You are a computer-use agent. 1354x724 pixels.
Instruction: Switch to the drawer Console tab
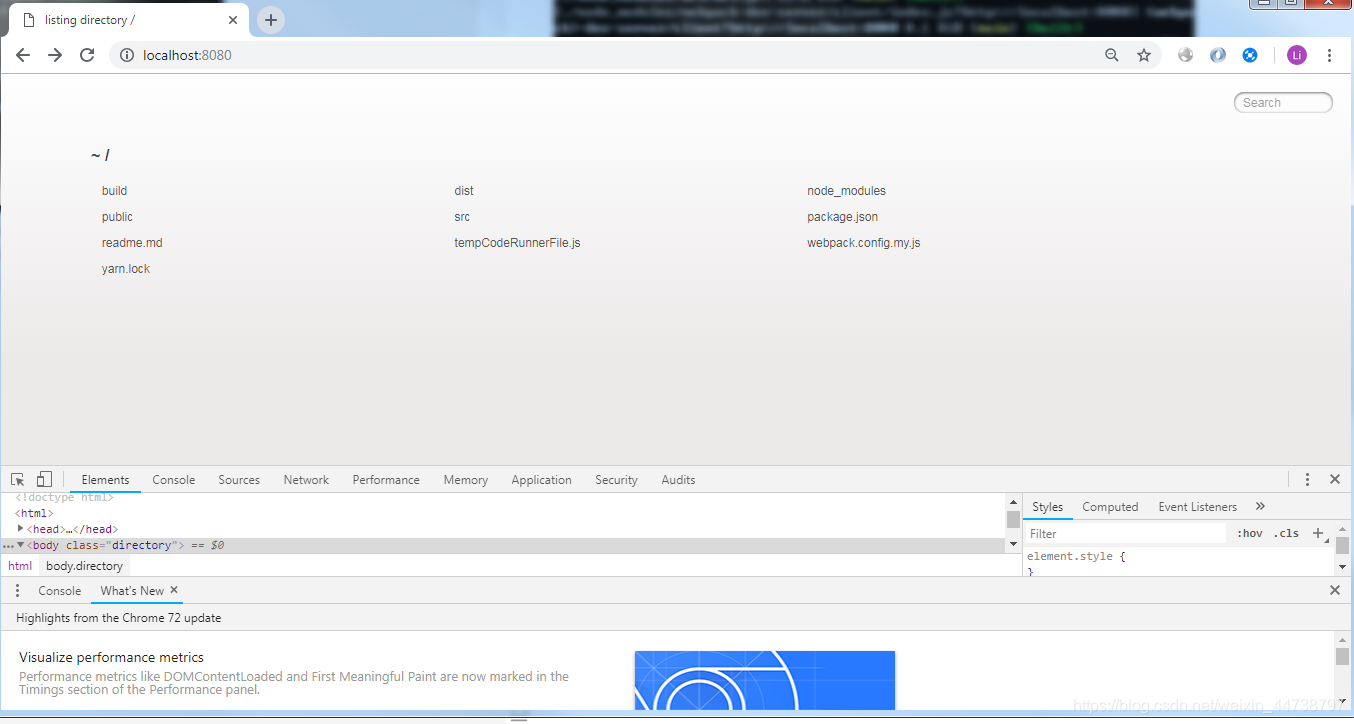point(60,591)
